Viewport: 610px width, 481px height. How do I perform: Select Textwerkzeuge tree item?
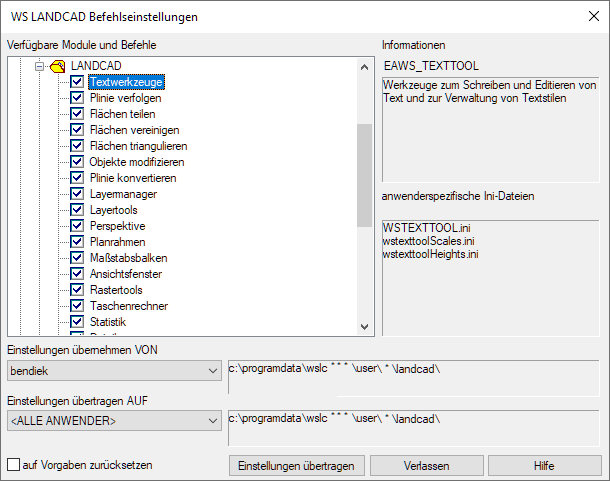point(127,82)
